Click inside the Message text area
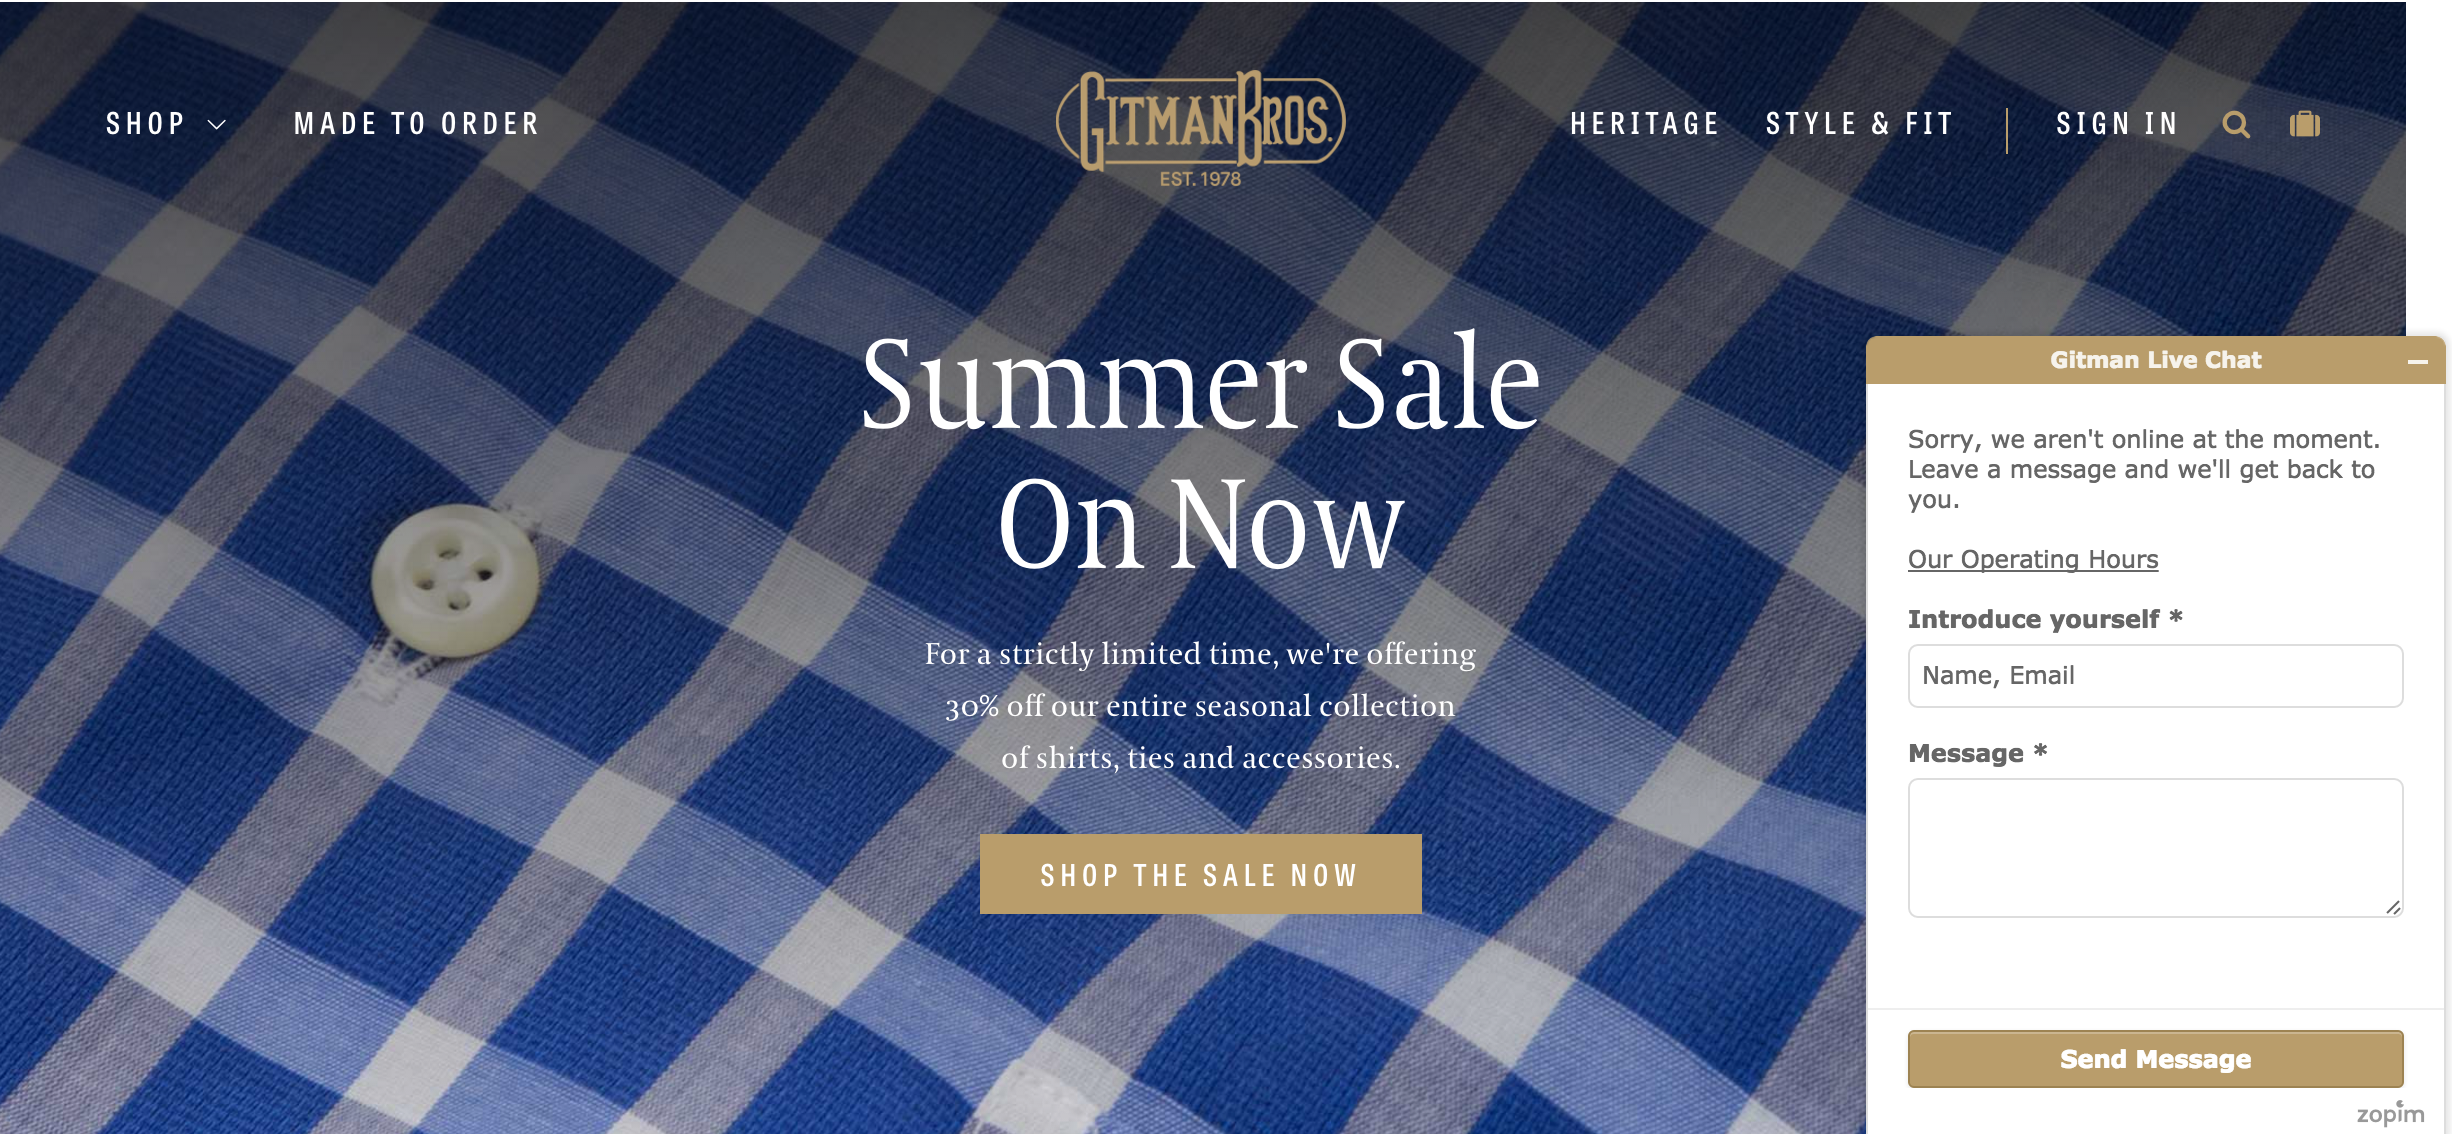 pyautogui.click(x=2155, y=848)
